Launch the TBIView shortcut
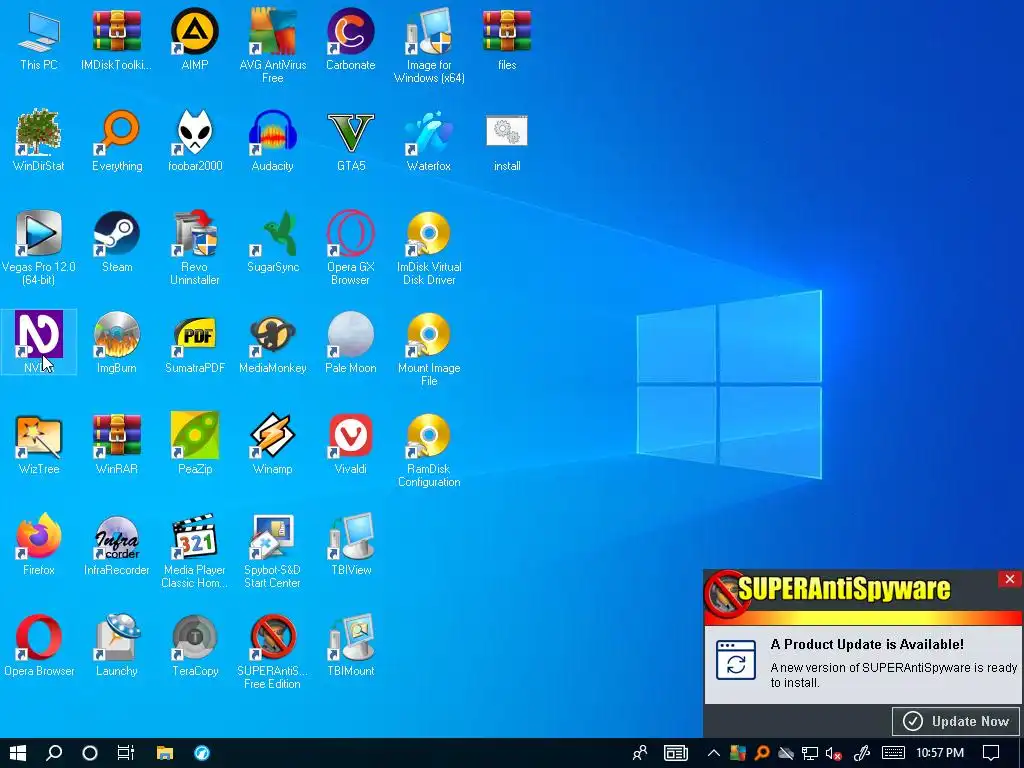Image resolution: width=1024 pixels, height=768 pixels. [x=351, y=543]
